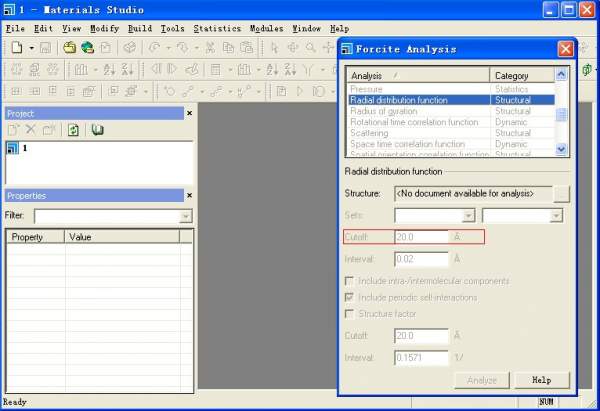Click the Copy icon in toolbar
Viewport: 600px width, 411px height.
(x=228, y=48)
